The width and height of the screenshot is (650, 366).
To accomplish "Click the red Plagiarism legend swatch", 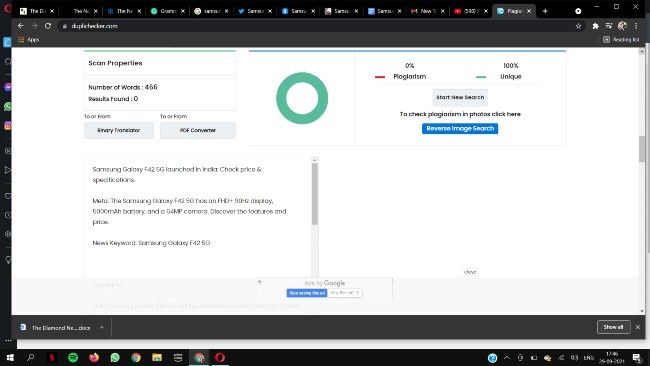I will [x=380, y=77].
